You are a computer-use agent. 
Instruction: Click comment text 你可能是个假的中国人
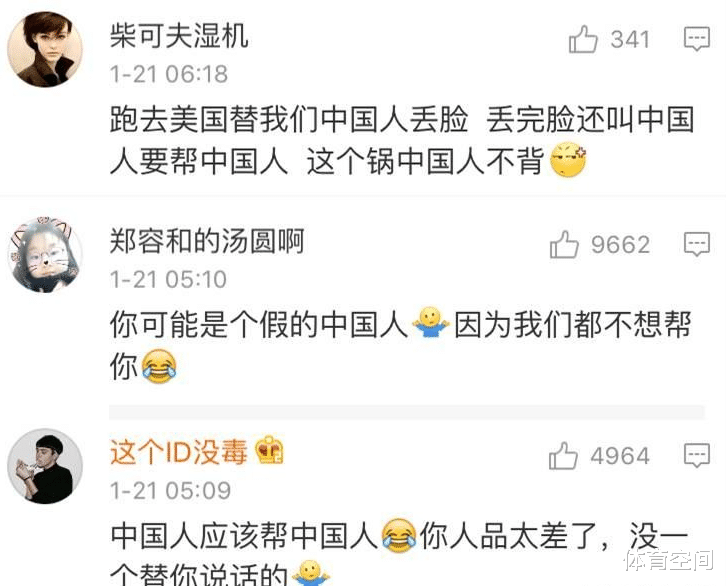[259, 324]
